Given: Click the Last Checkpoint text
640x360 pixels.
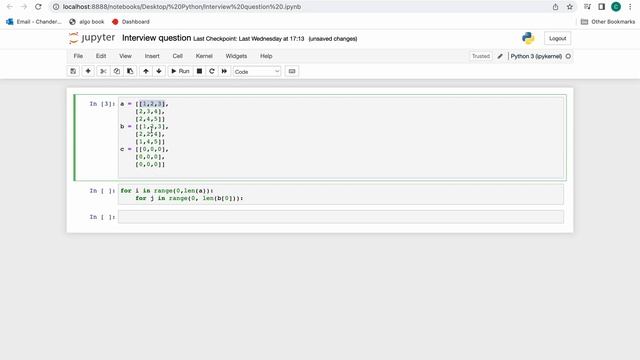Looking at the screenshot, I should coord(249,39).
